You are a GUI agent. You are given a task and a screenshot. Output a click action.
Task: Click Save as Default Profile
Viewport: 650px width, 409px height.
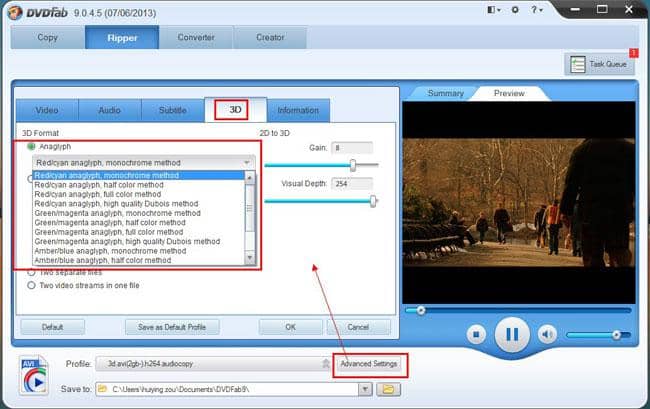point(172,327)
